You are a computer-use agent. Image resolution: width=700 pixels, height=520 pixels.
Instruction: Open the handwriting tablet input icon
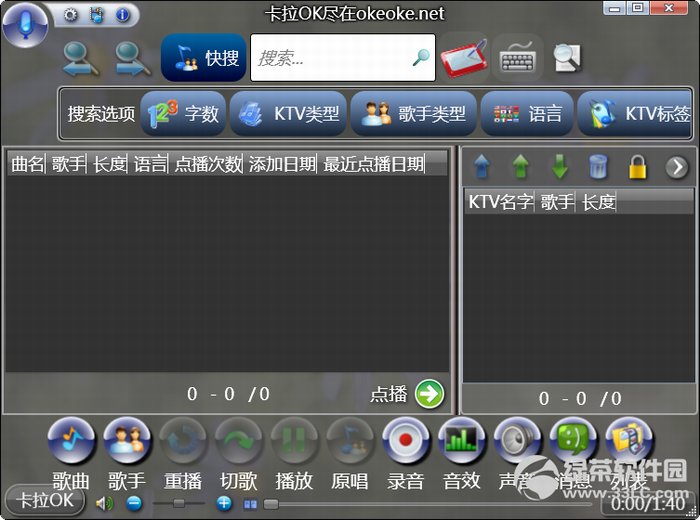point(464,58)
